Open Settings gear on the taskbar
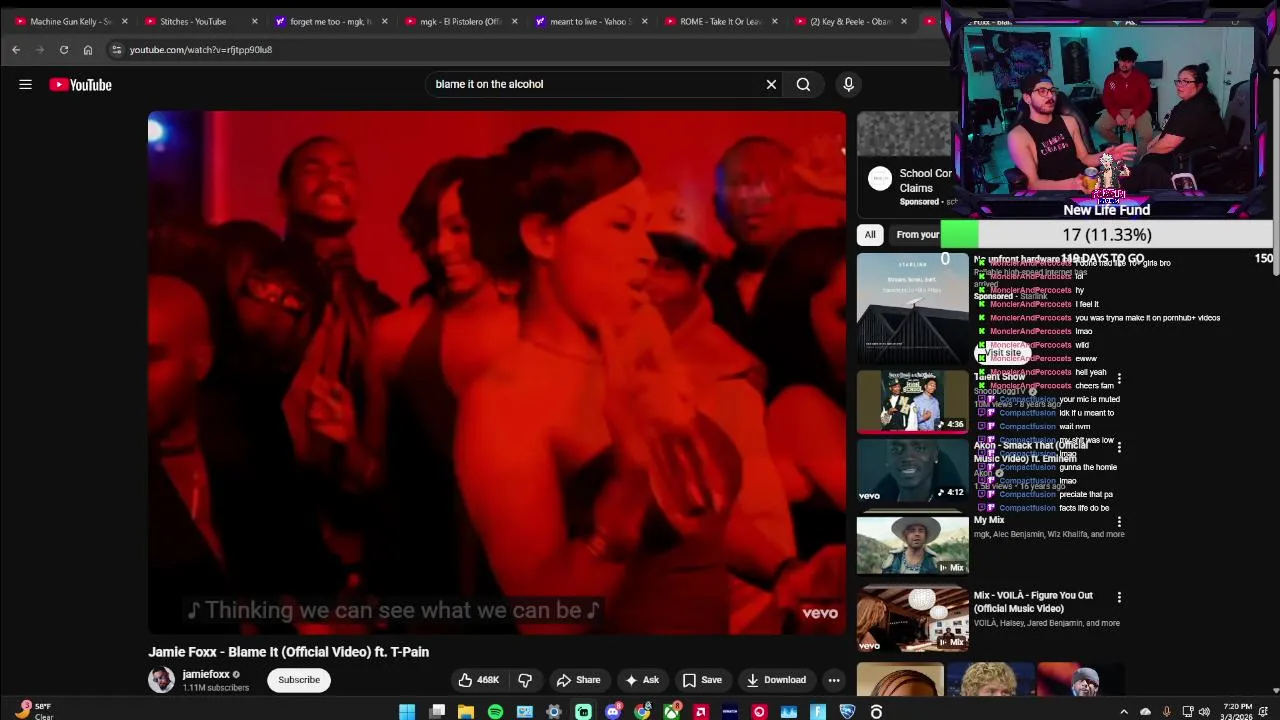 tap(554, 712)
